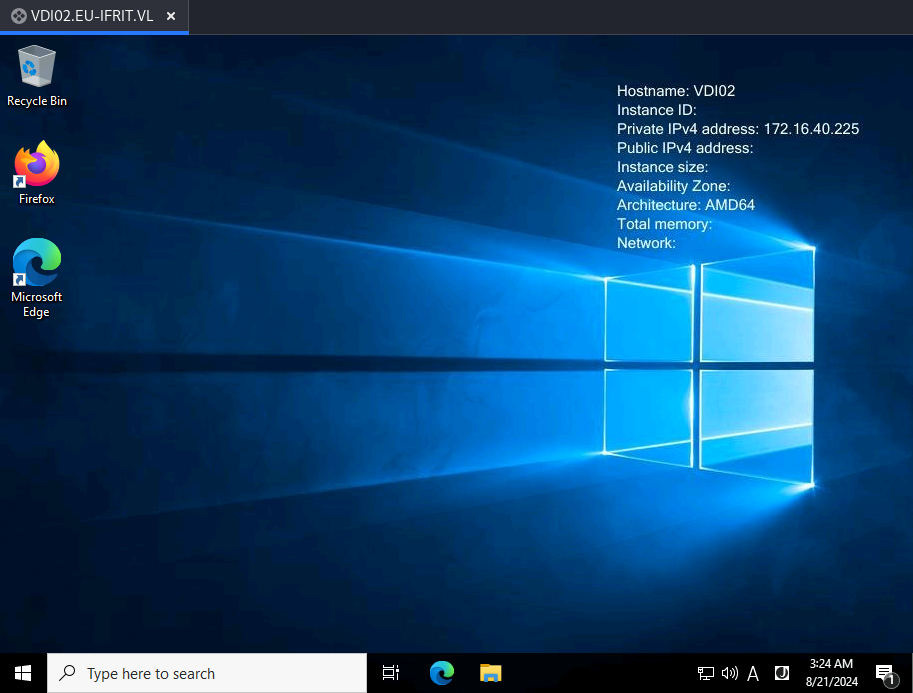Open the Action Center notifications icon
This screenshot has width=913, height=693.
(885, 674)
